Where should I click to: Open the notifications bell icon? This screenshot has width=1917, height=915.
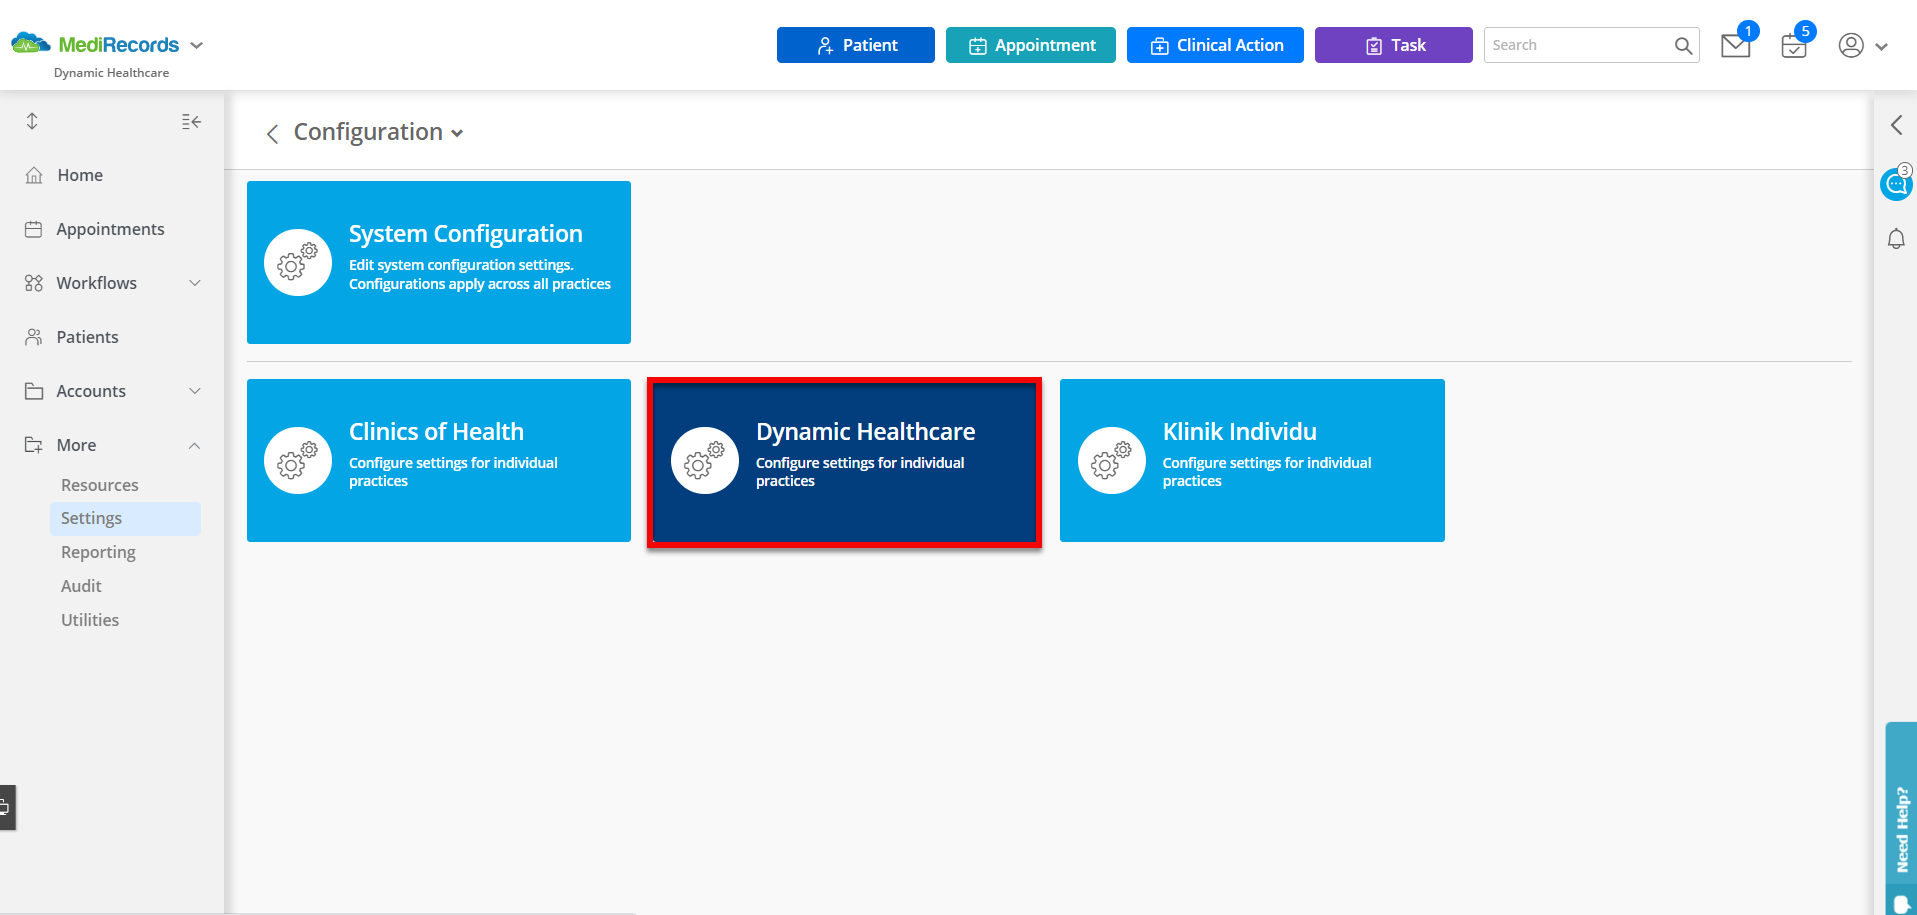coord(1896,239)
